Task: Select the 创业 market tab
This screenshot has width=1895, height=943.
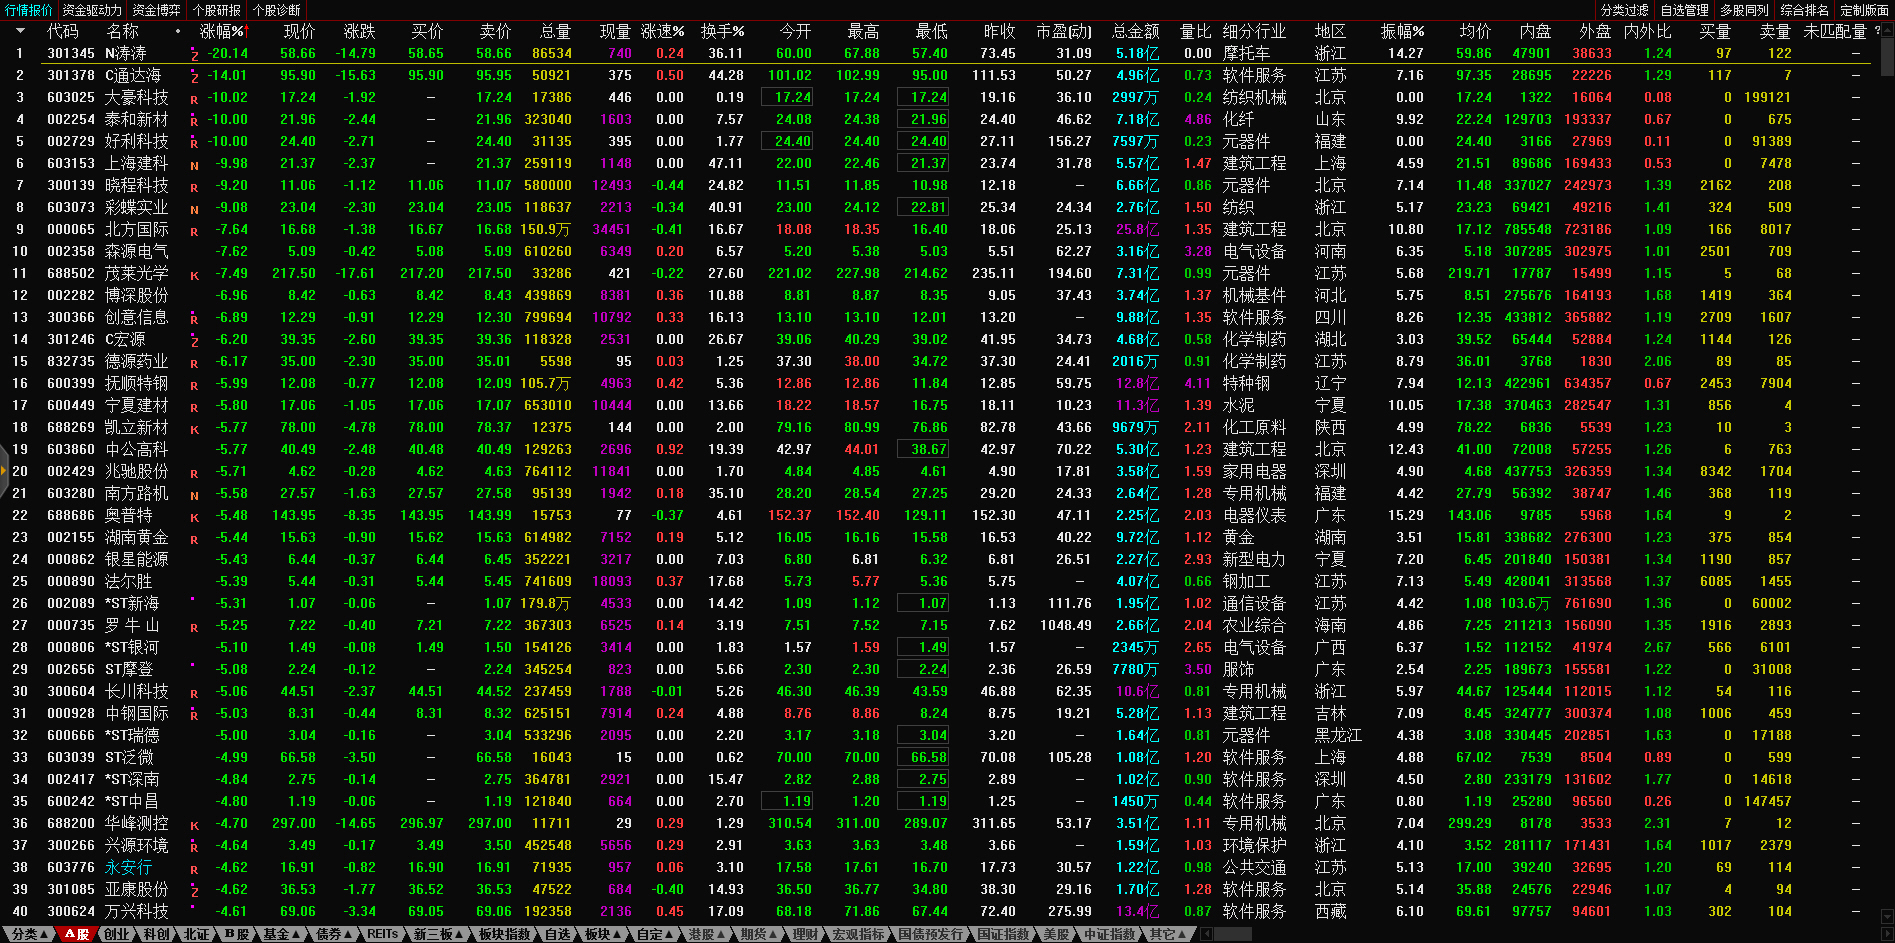Action: [117, 934]
